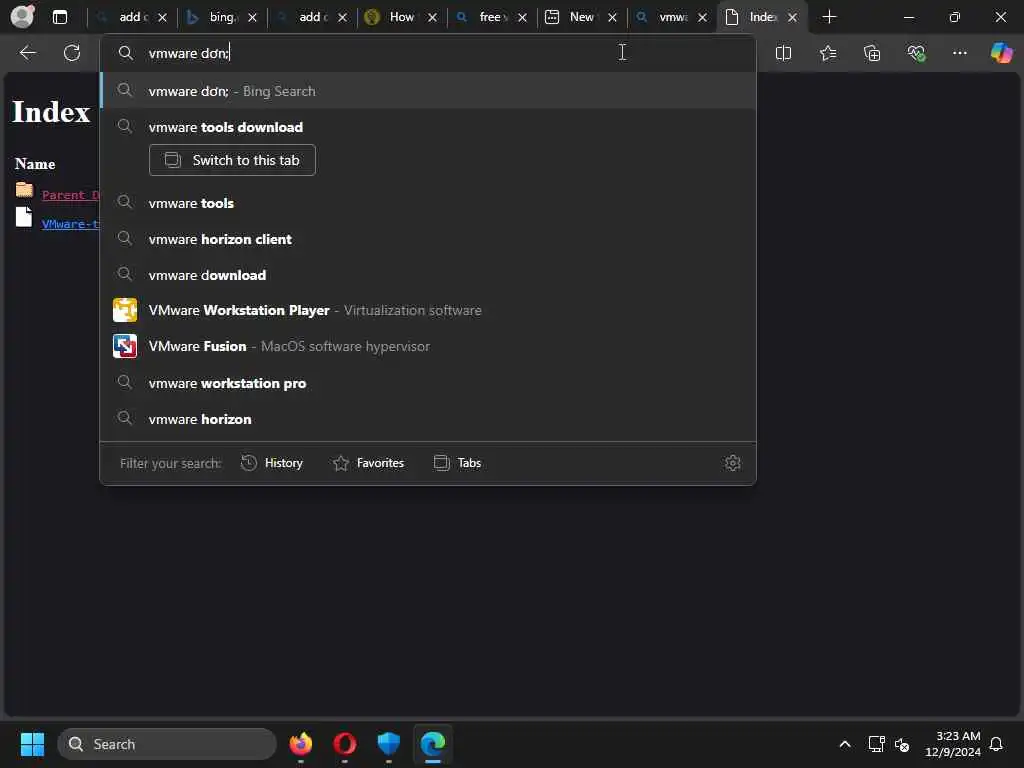Filter search by Tabs
The height and width of the screenshot is (768, 1024).
click(458, 463)
